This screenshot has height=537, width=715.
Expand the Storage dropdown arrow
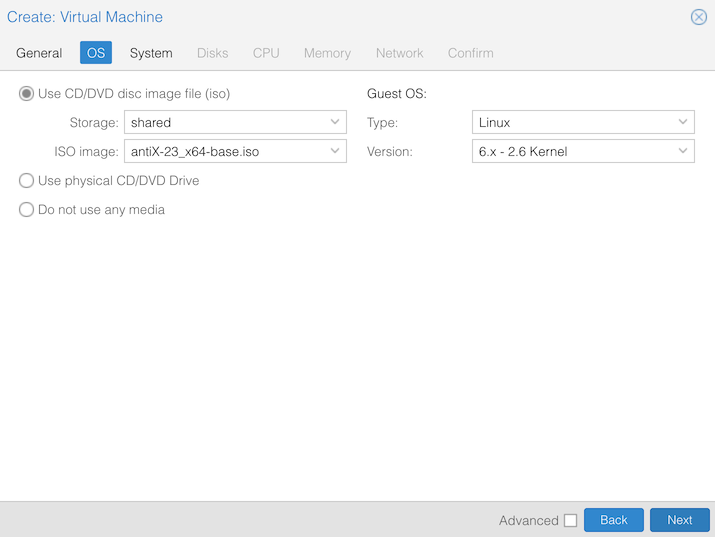click(335, 123)
